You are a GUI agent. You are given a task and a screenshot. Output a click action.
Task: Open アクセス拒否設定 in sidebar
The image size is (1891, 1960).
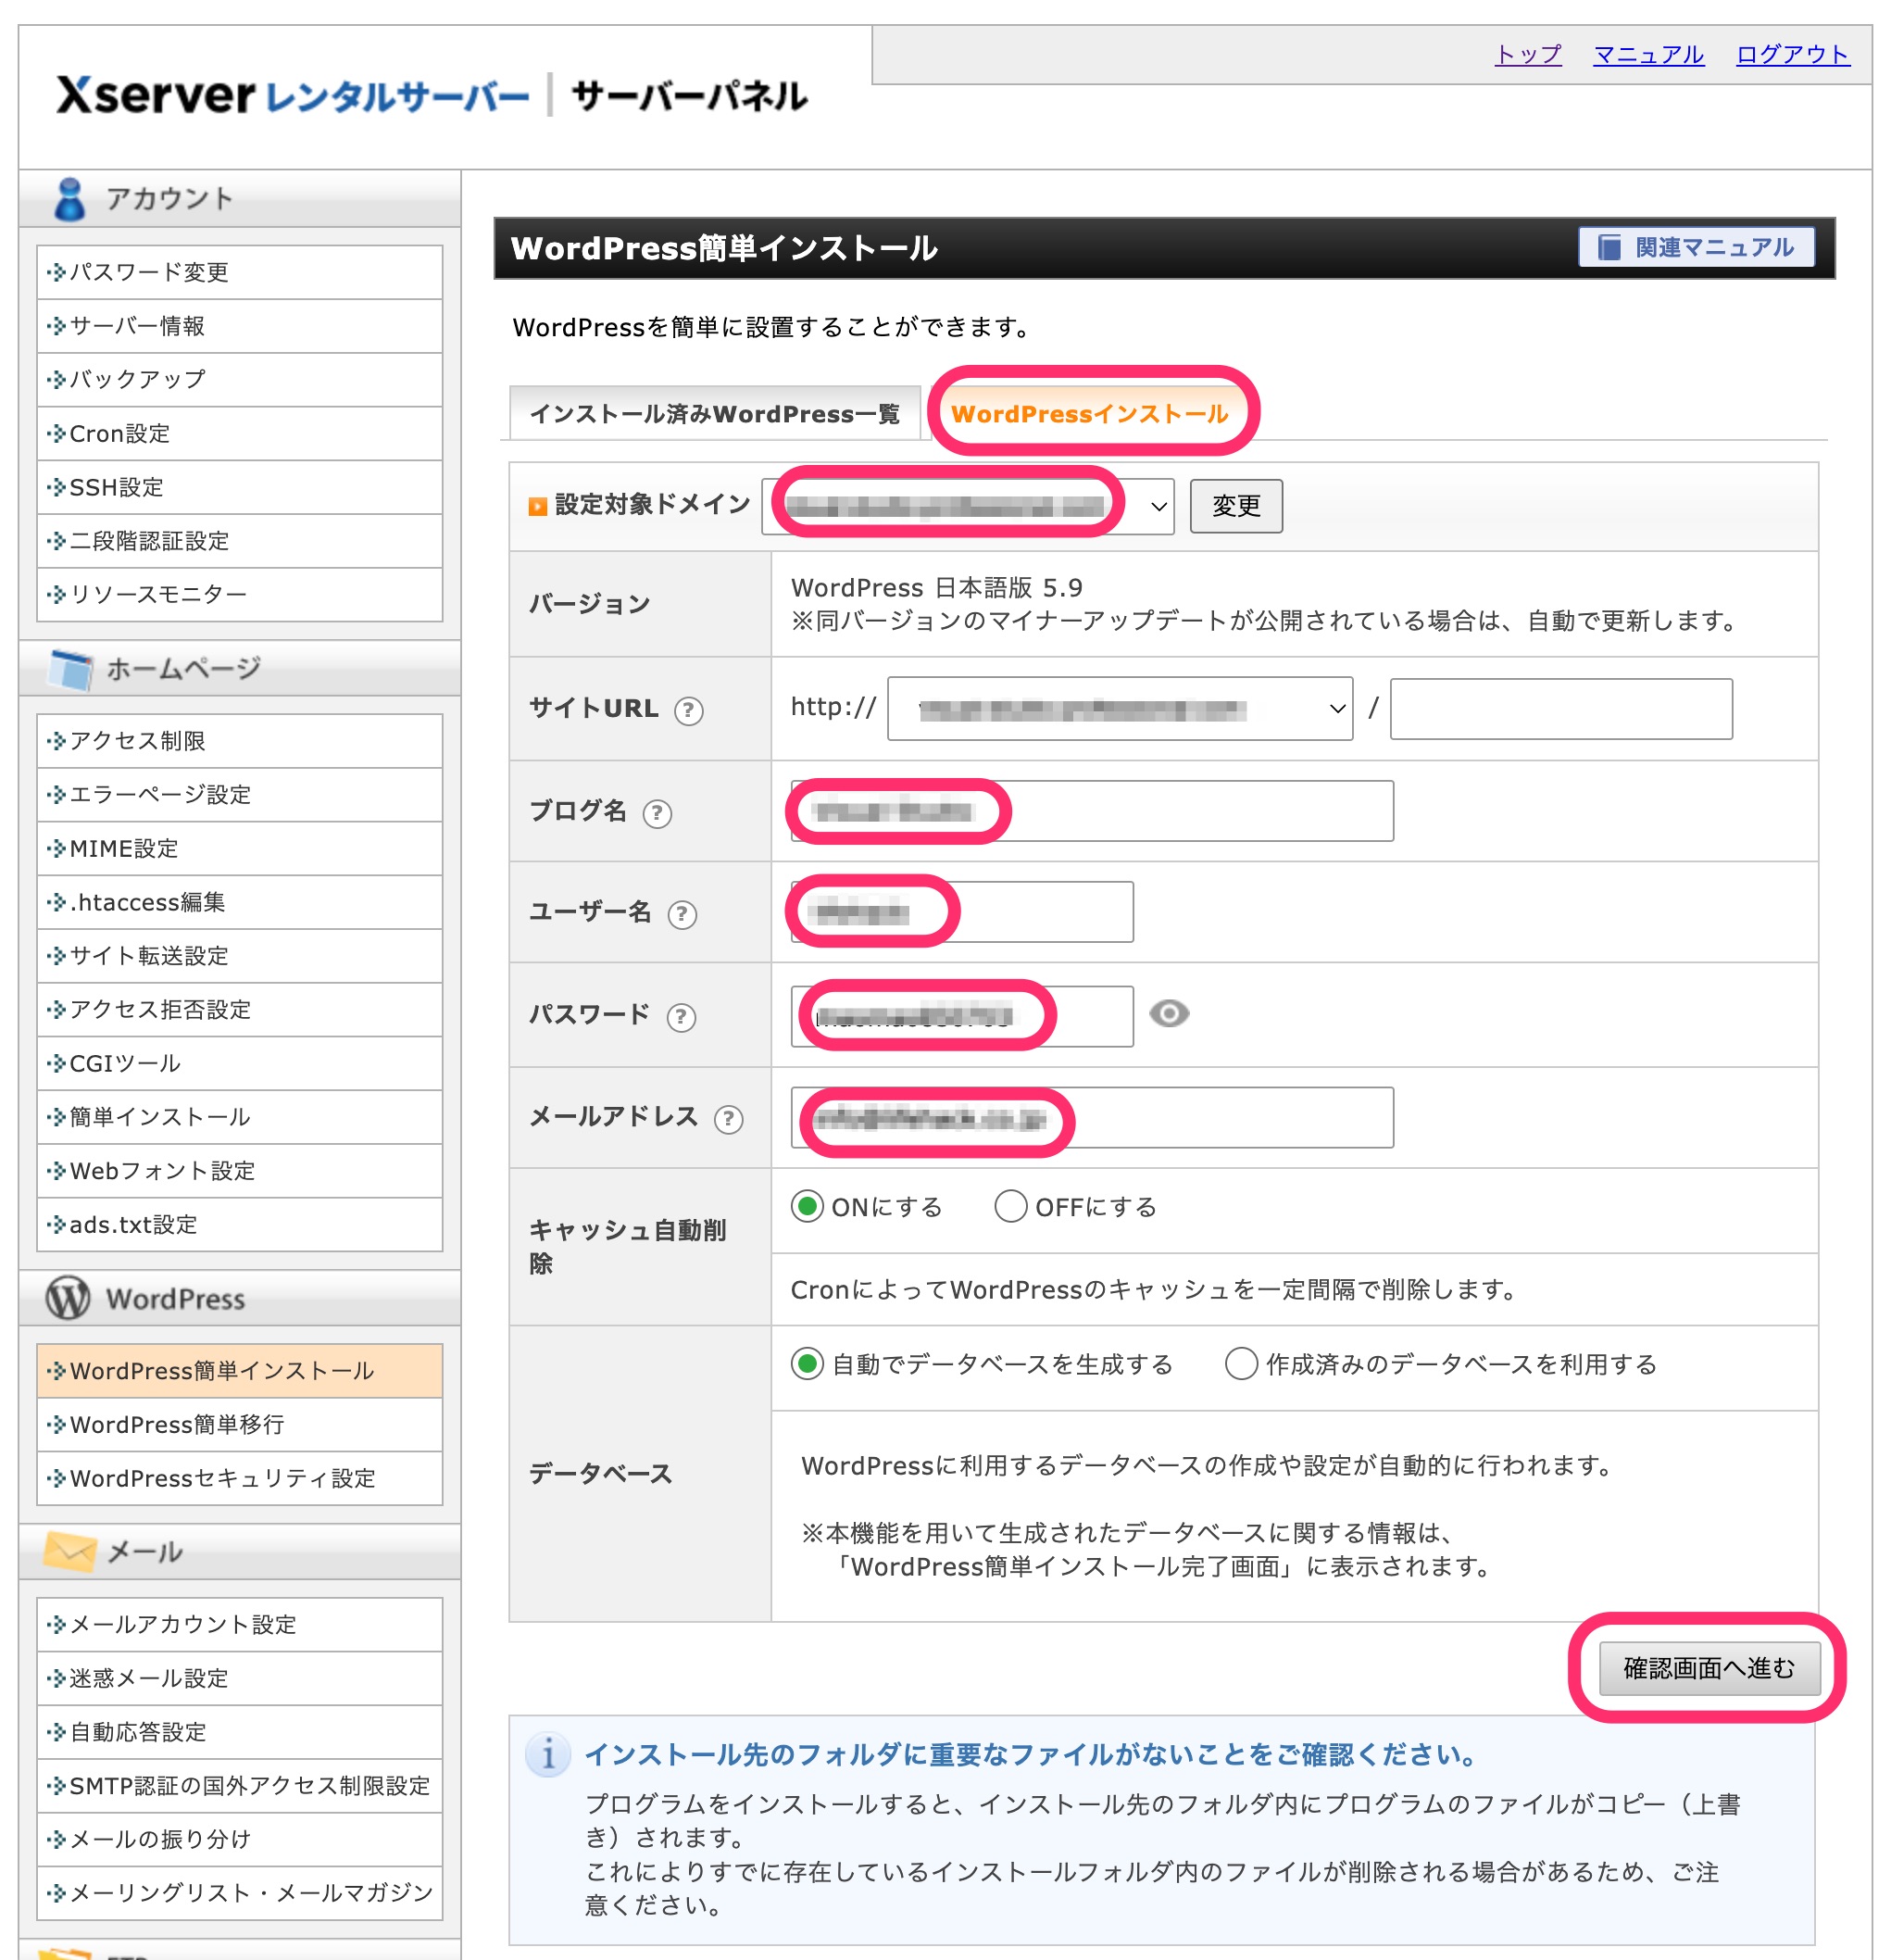240,1010
